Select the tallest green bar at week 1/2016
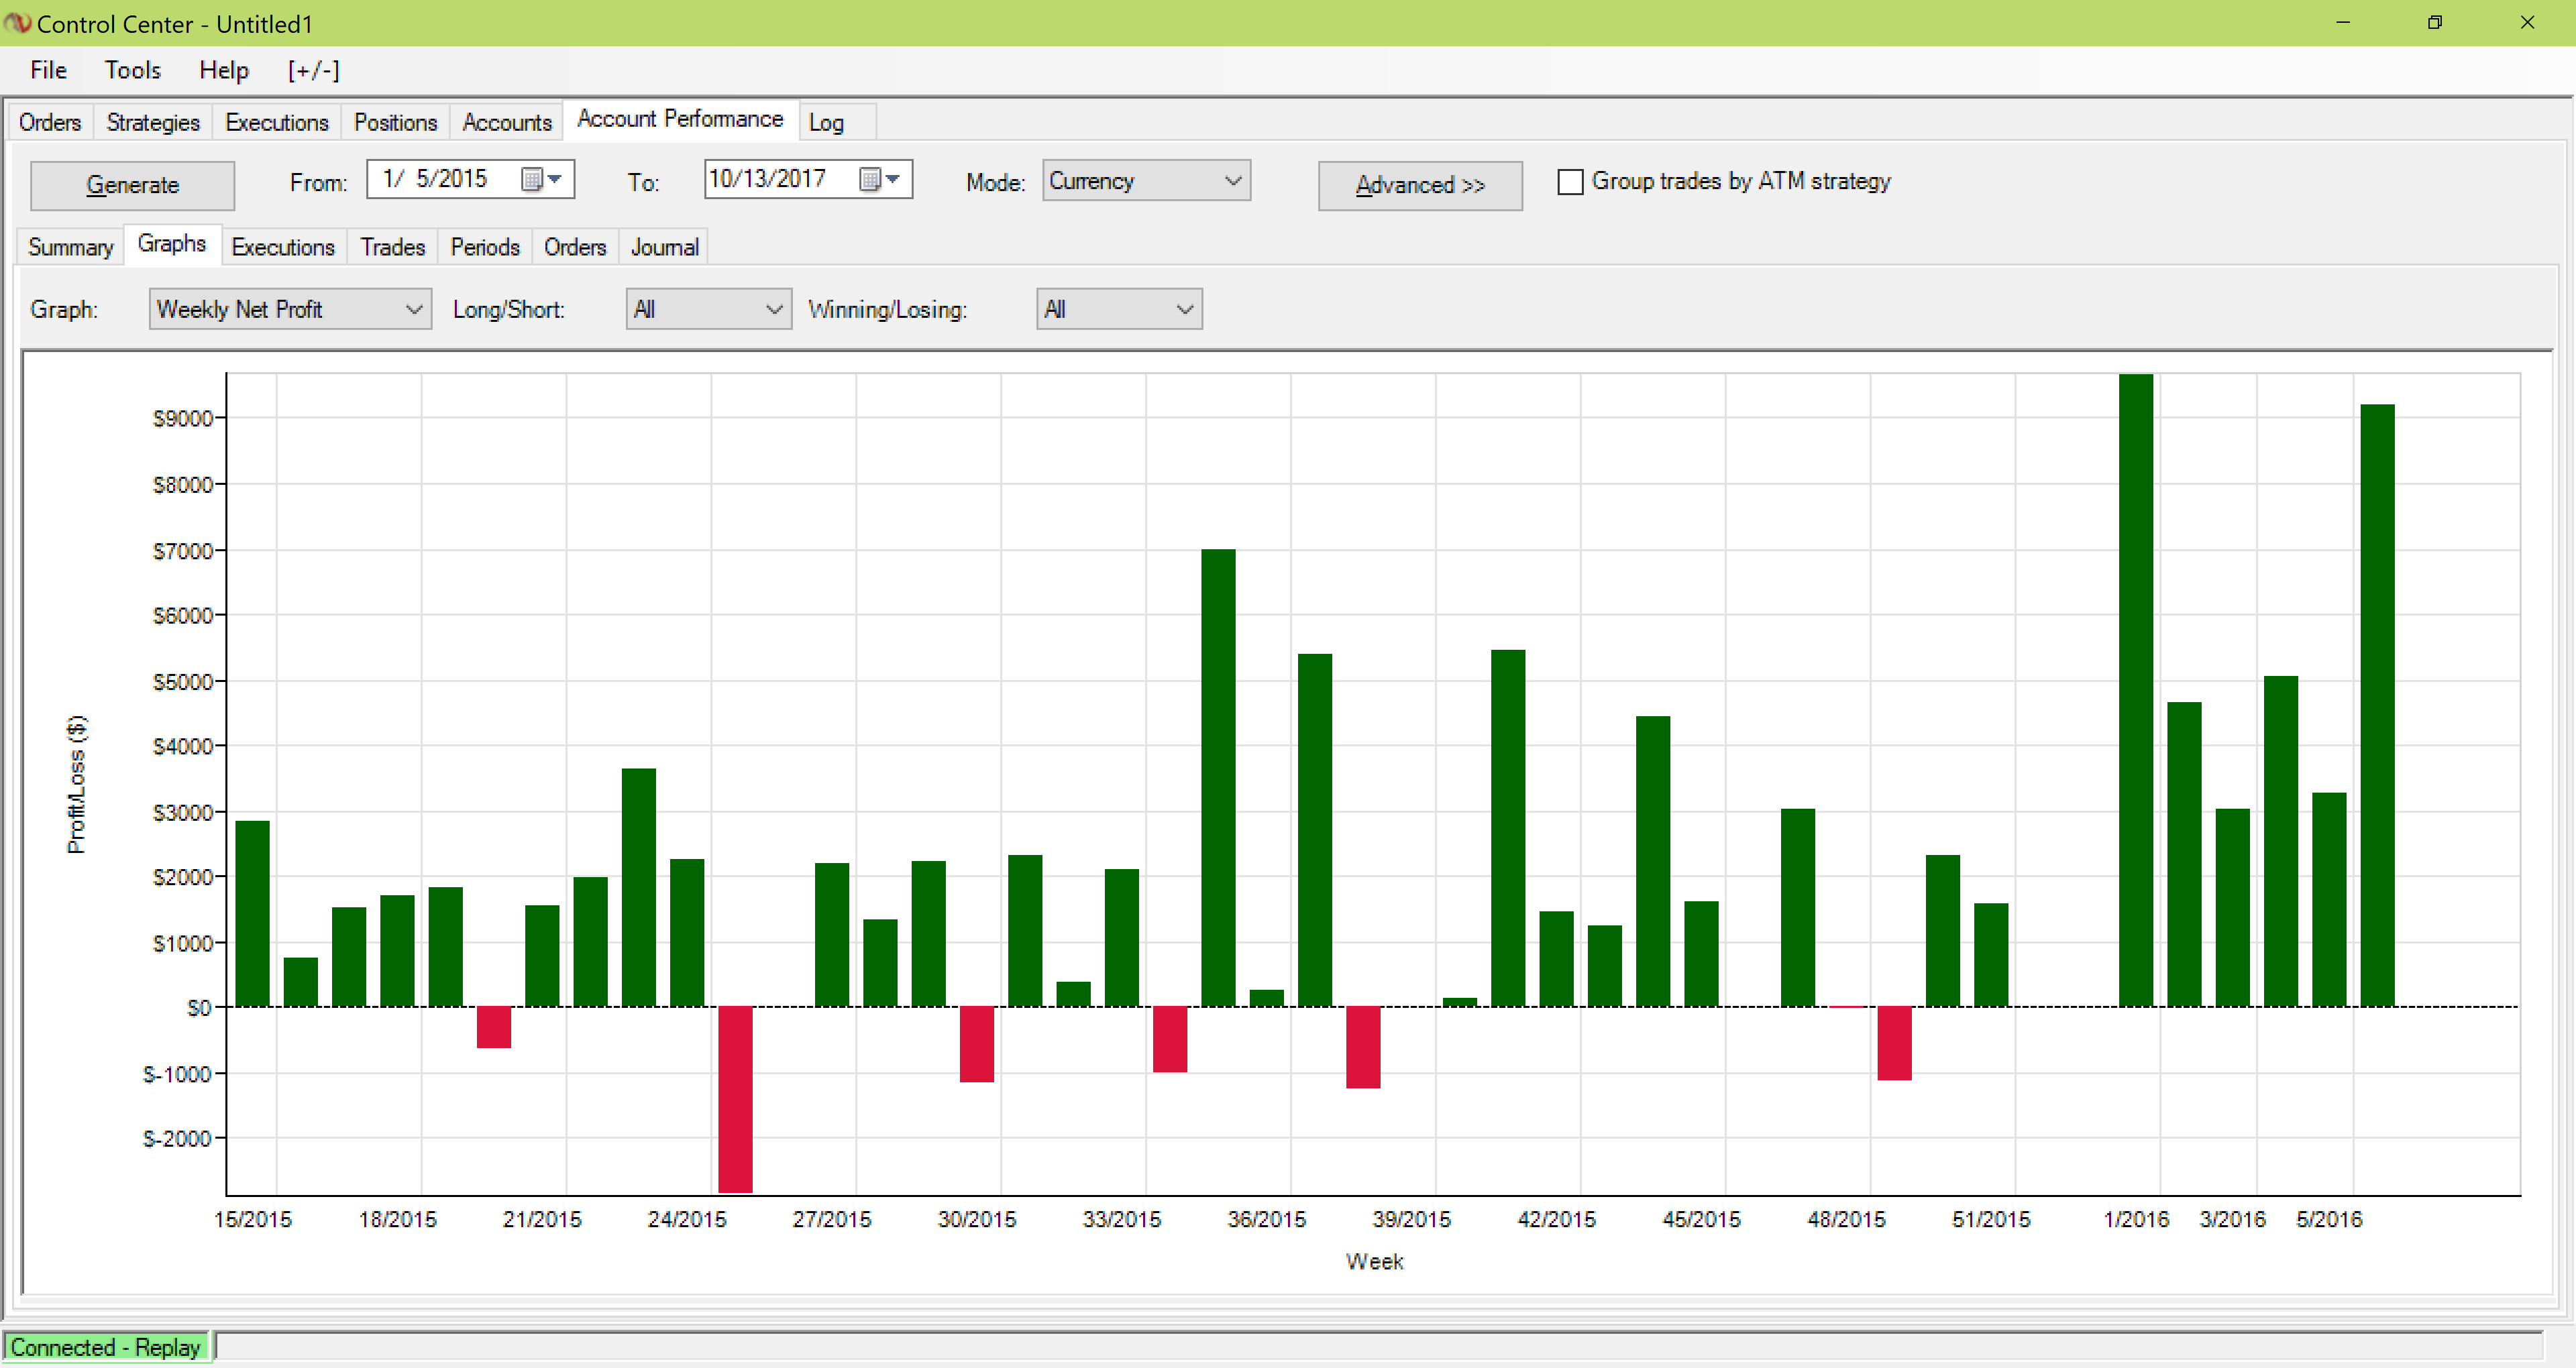 click(2135, 690)
